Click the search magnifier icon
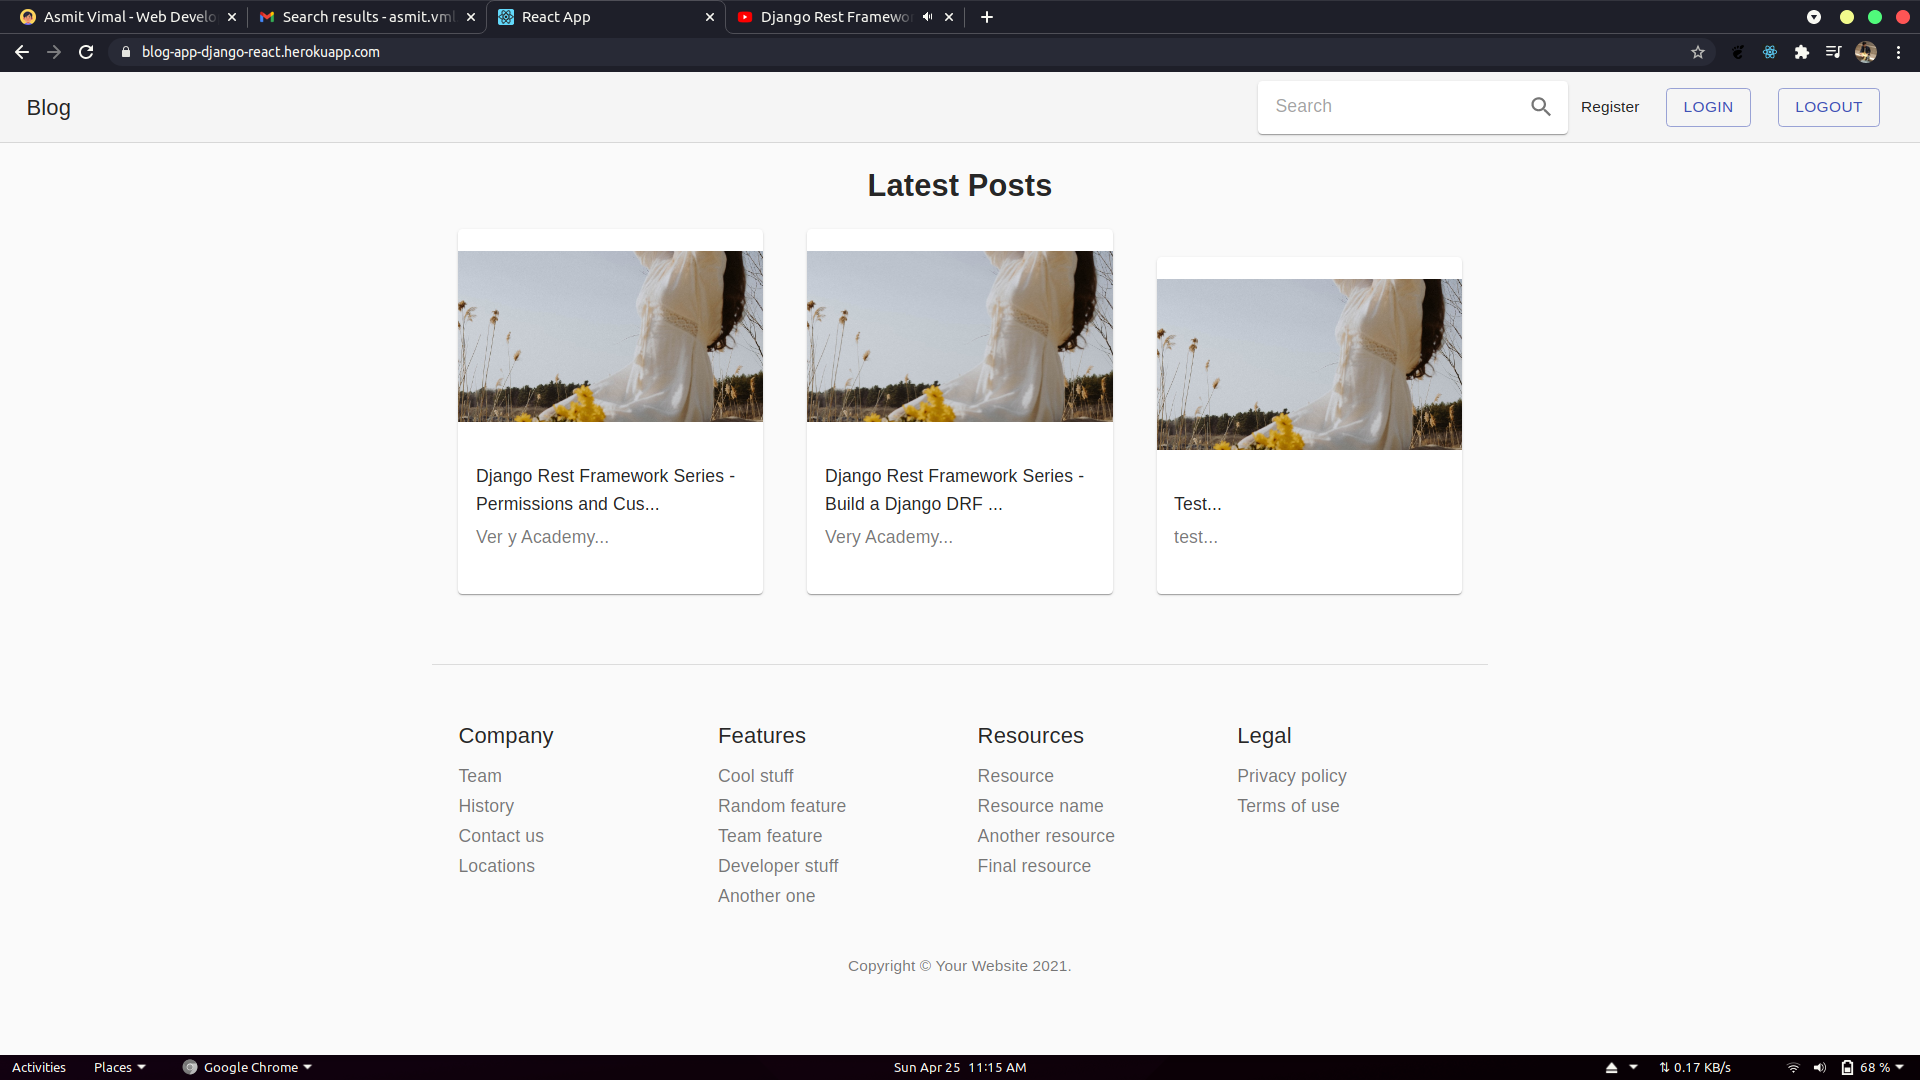The height and width of the screenshot is (1080, 1920). click(x=1541, y=106)
